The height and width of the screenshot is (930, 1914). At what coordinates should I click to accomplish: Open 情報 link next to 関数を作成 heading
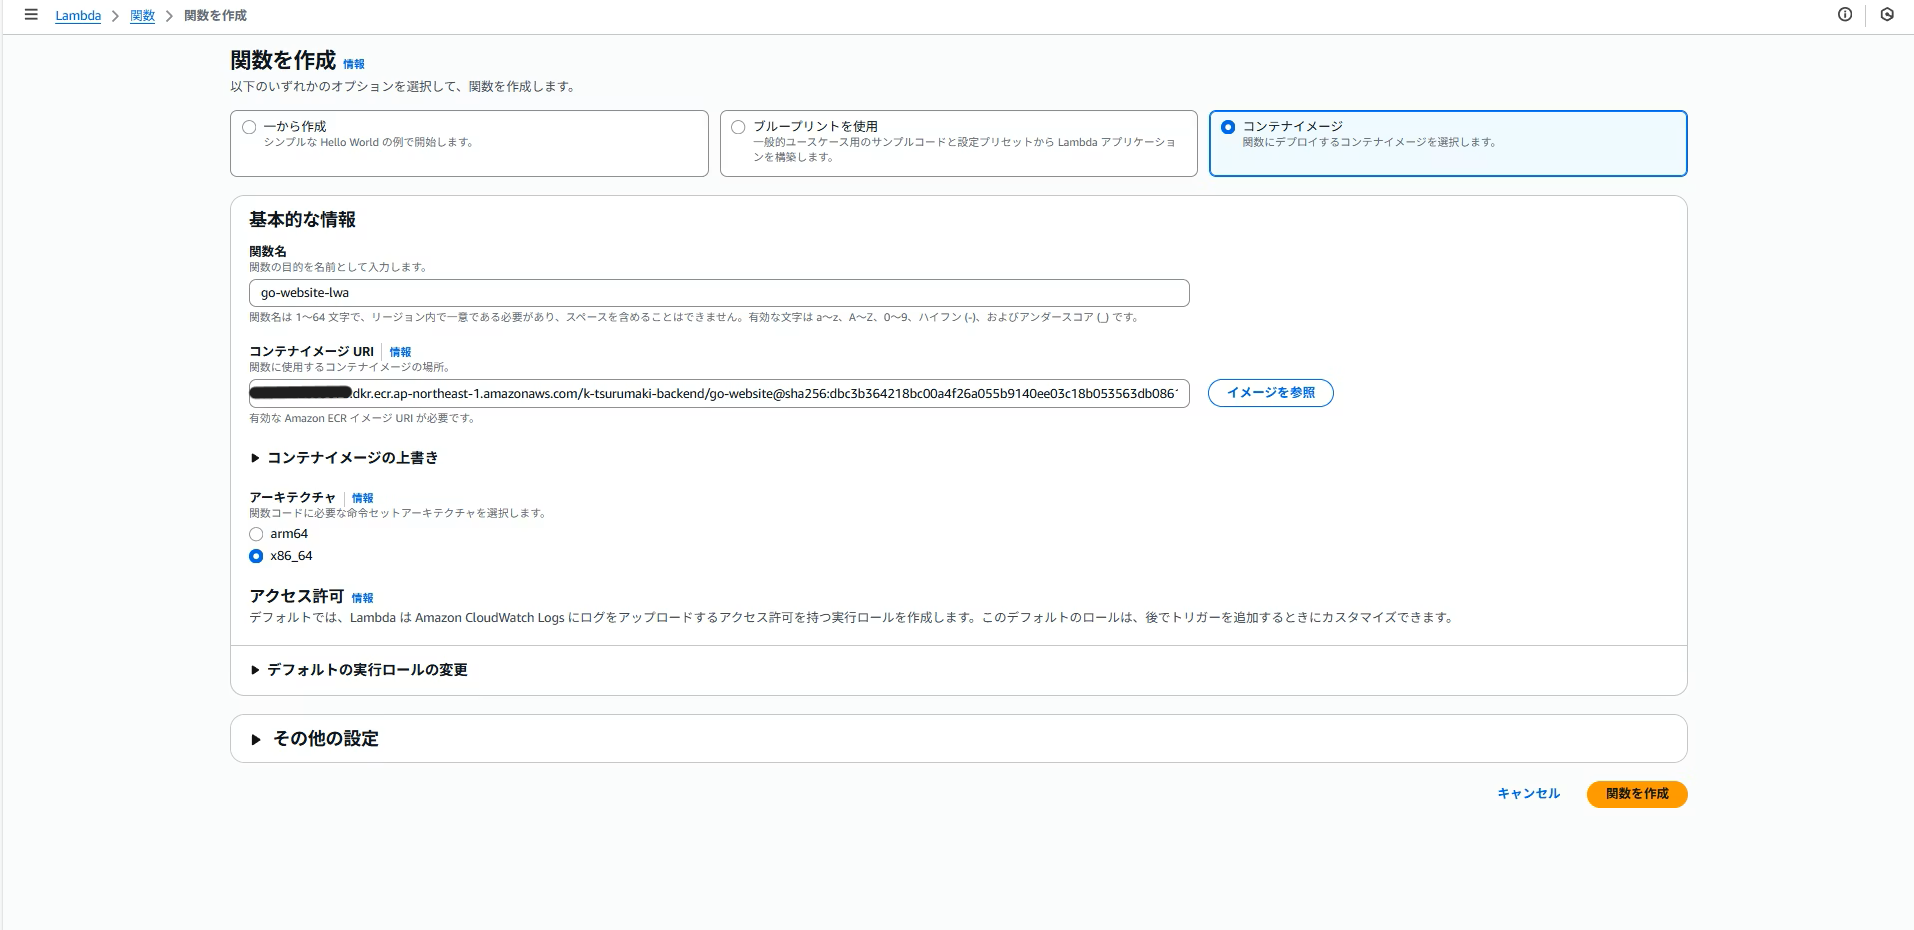[x=354, y=64]
